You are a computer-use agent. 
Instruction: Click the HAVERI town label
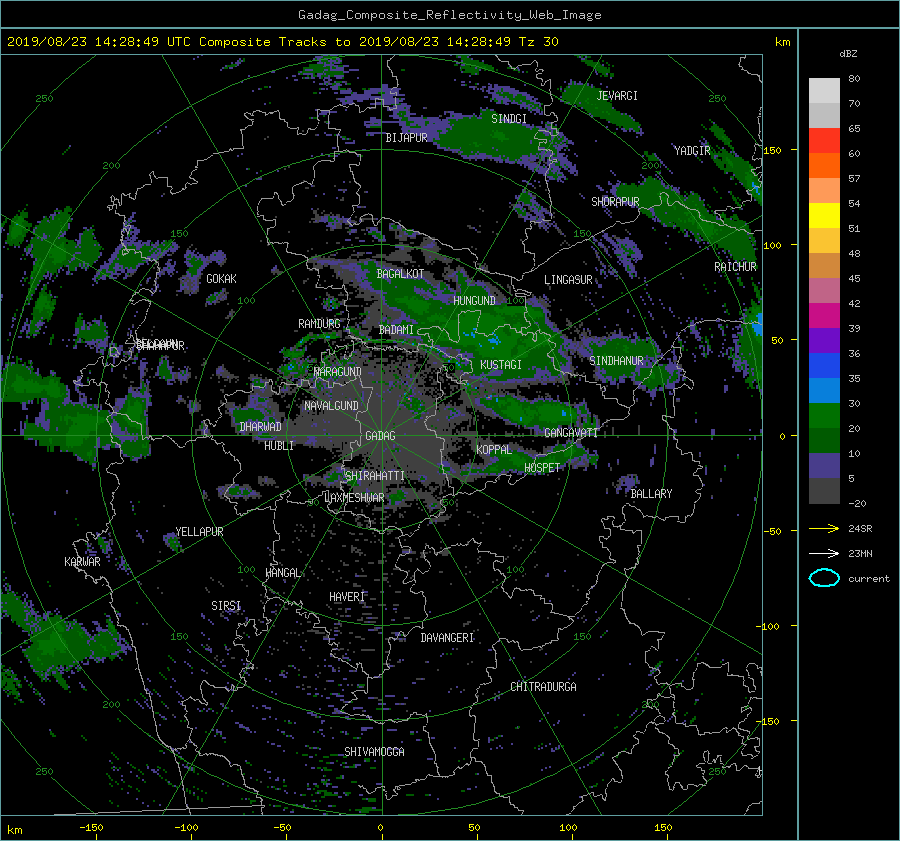347,597
